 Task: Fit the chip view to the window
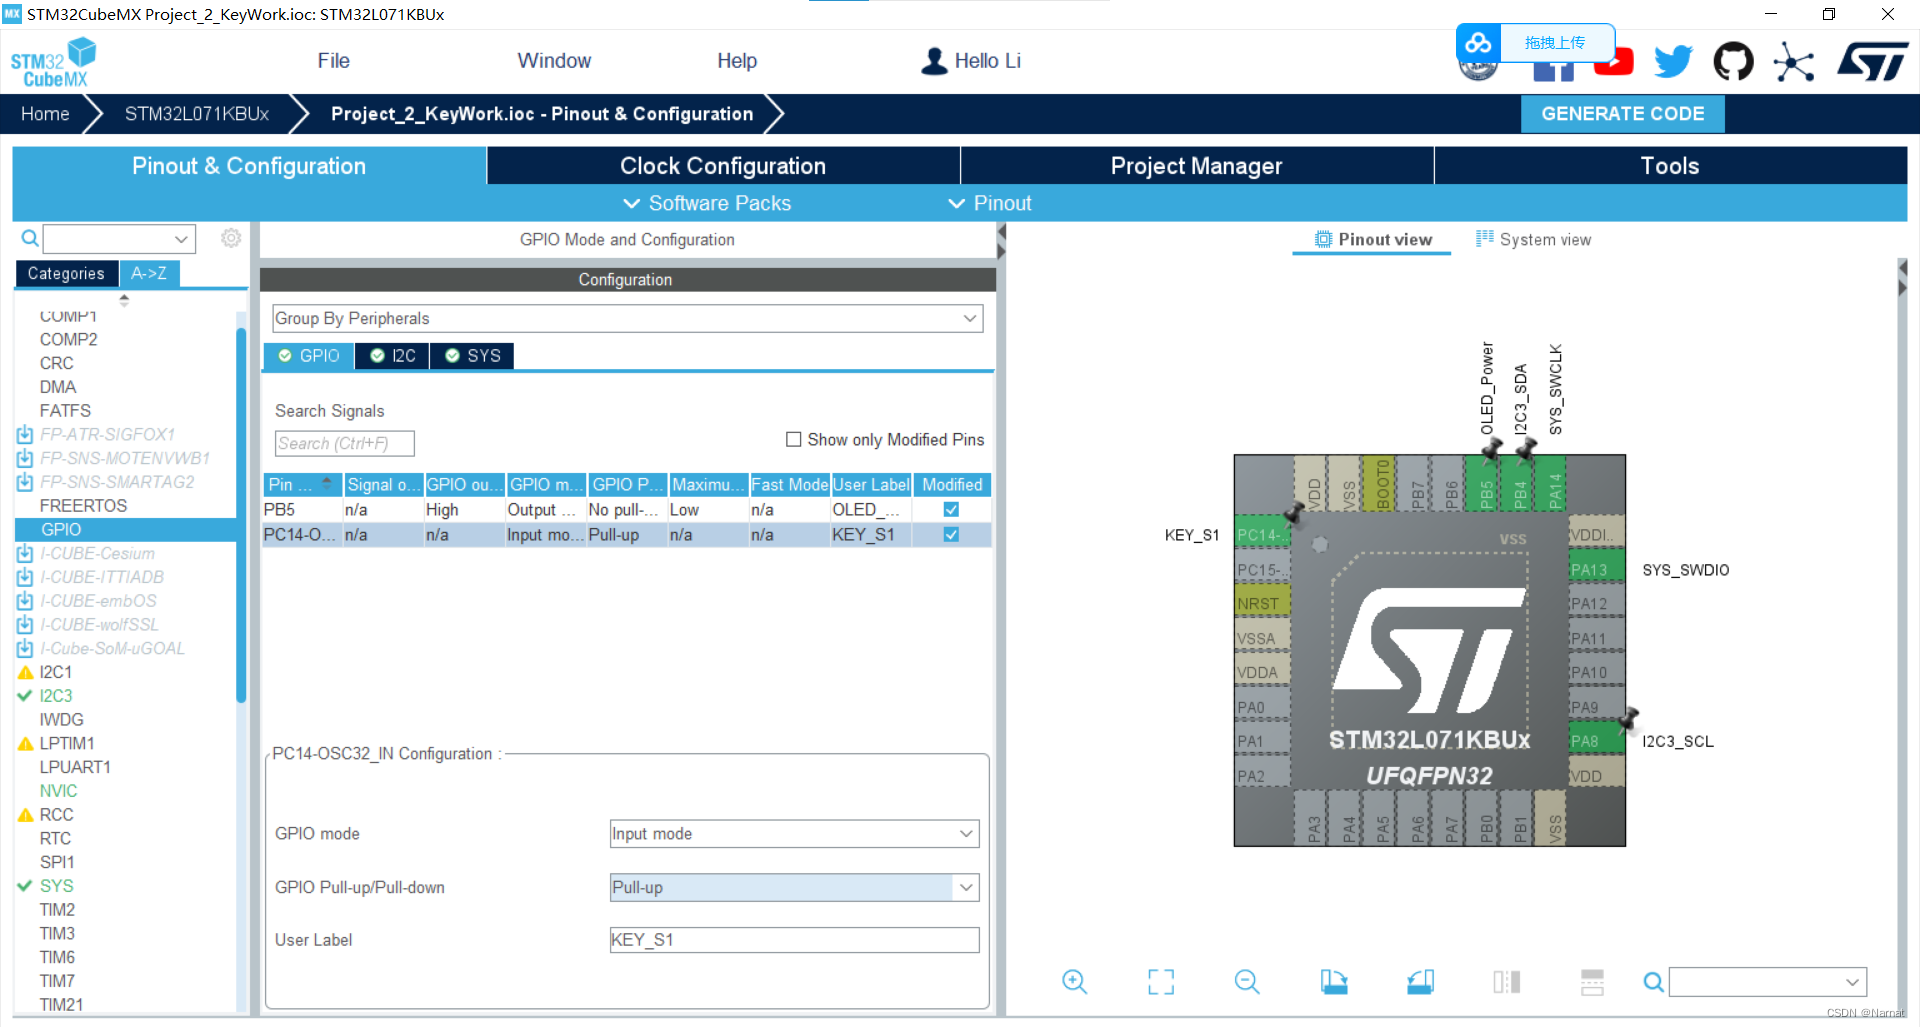(x=1161, y=982)
